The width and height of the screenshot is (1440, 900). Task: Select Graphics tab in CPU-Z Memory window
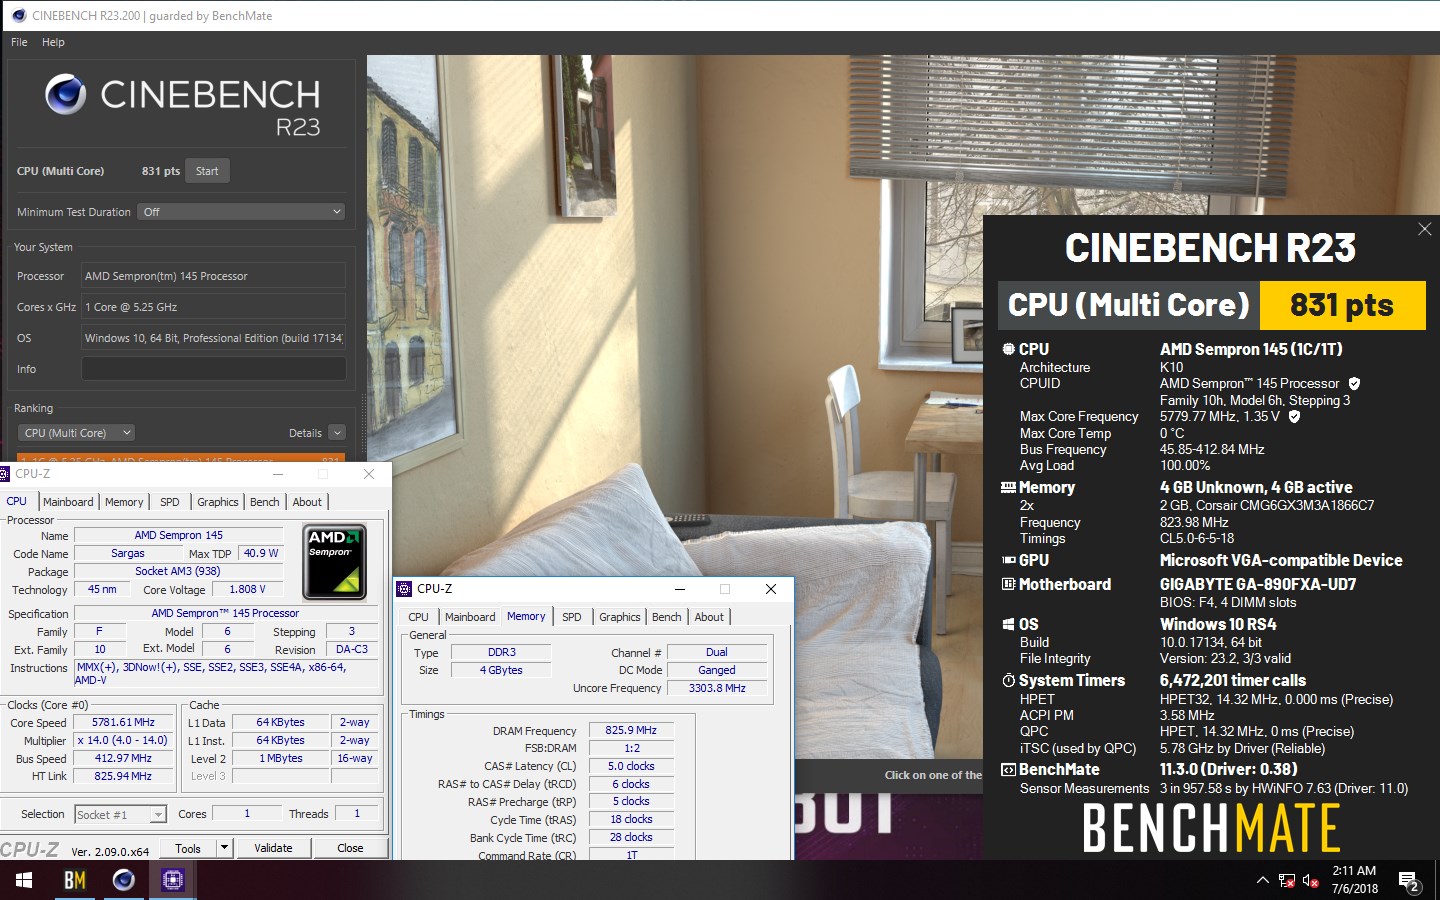620,617
